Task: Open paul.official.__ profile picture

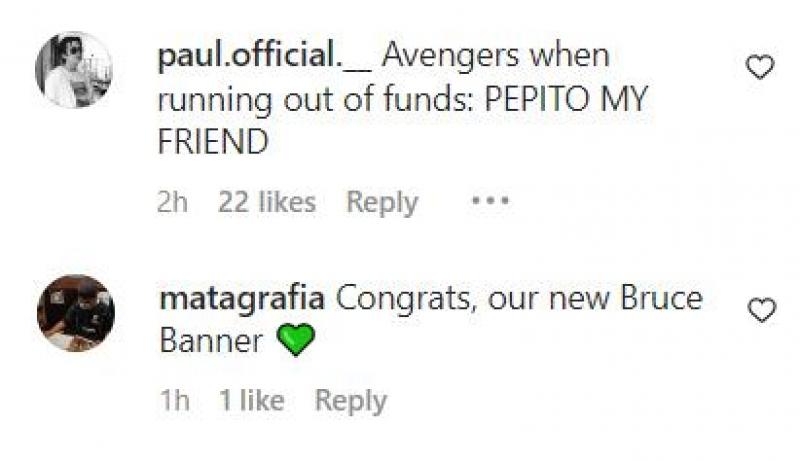Action: tap(74, 69)
